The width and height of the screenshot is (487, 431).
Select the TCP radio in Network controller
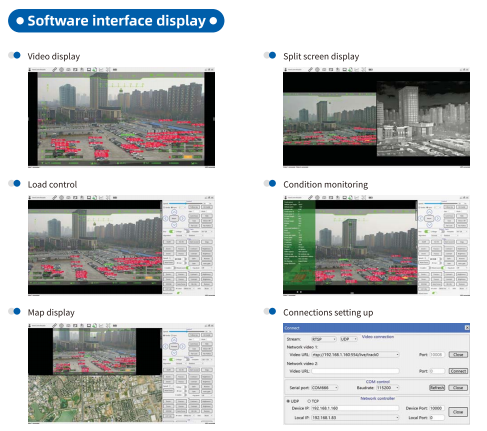pos(309,401)
